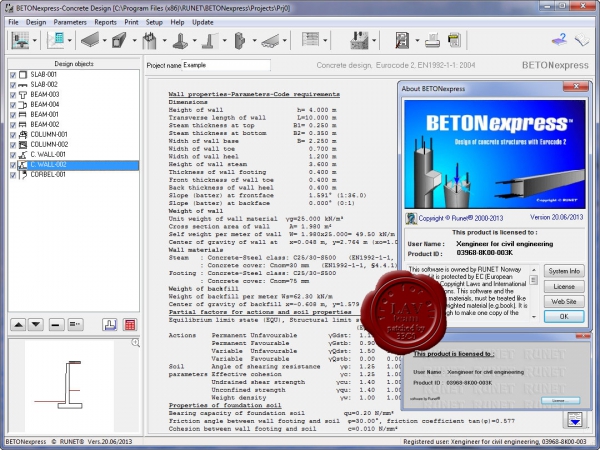
Task: Select the ribbed slab section toolbar icon
Action: coord(271,41)
